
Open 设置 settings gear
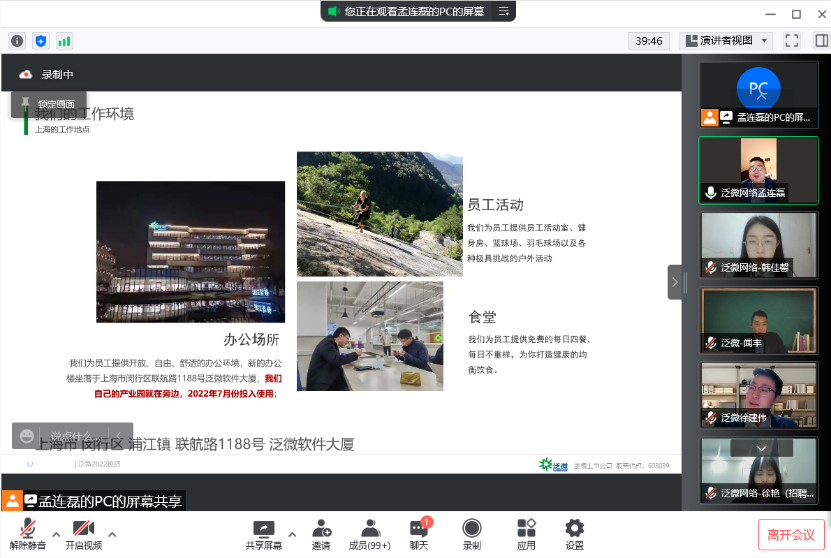pyautogui.click(x=574, y=534)
